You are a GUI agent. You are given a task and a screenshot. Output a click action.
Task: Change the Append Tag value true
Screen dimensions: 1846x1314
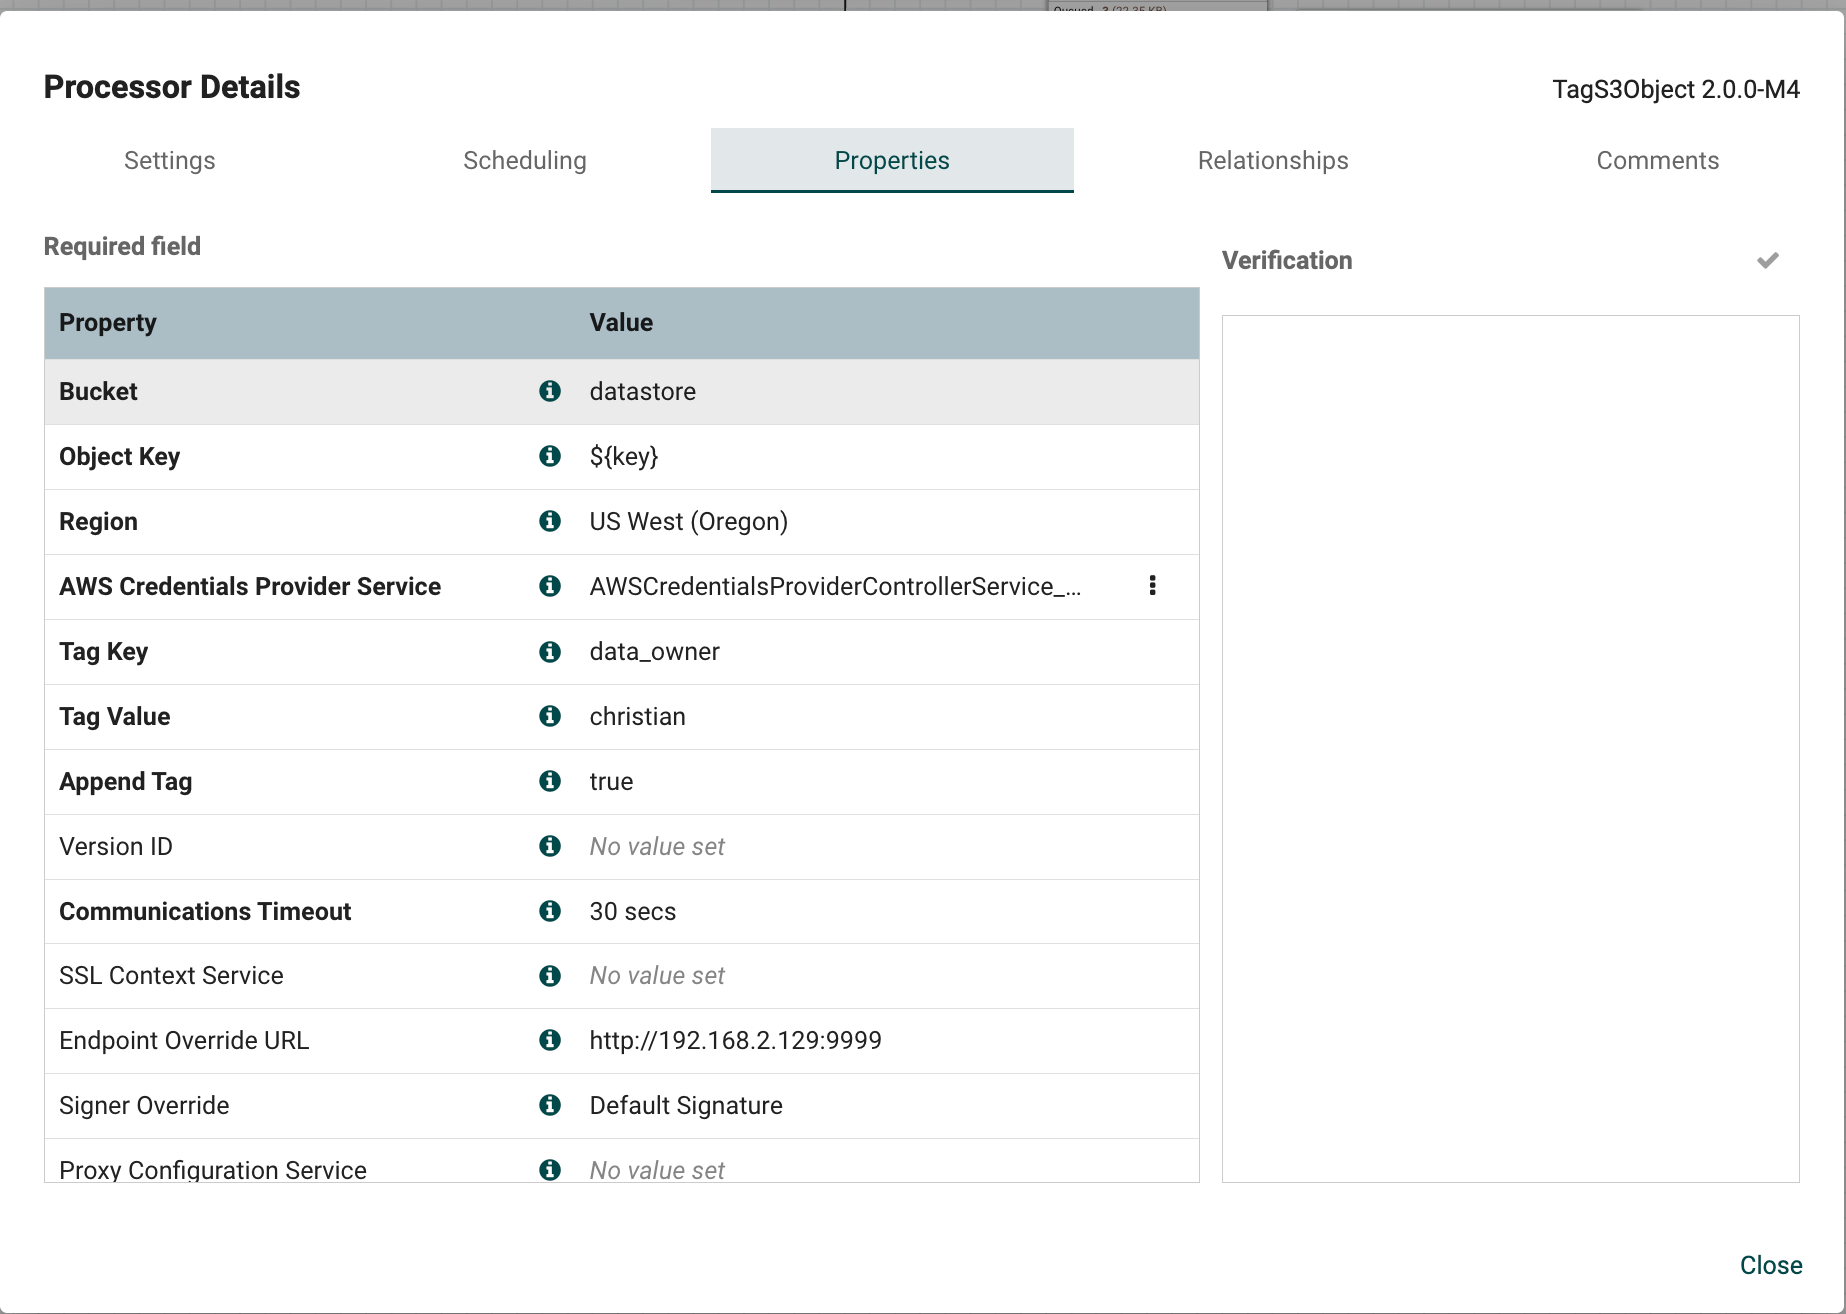[x=612, y=781]
